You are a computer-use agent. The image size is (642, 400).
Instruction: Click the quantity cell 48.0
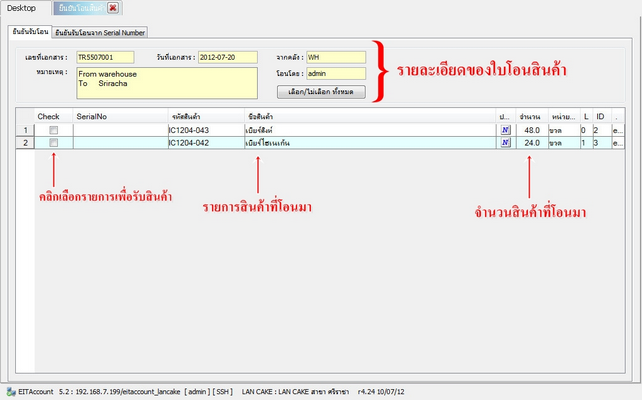[x=532, y=130]
